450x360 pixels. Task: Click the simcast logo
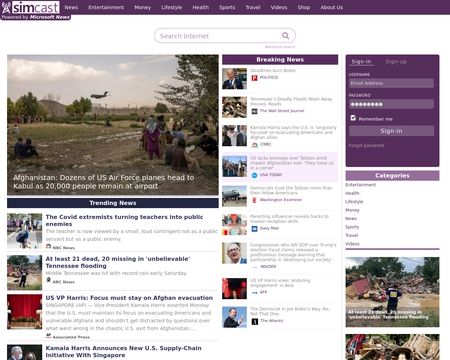point(31,7)
